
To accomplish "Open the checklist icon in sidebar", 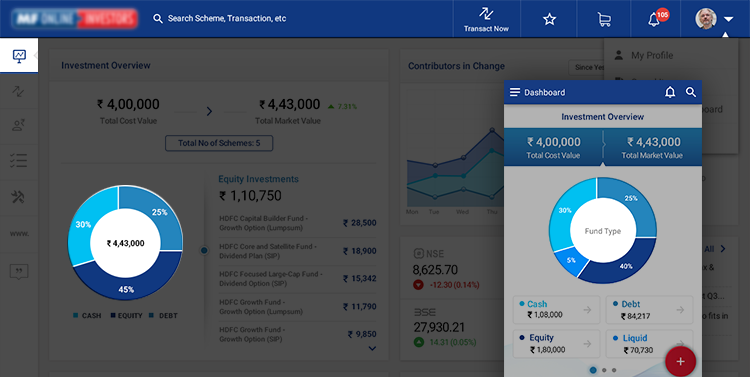I will (x=19, y=161).
